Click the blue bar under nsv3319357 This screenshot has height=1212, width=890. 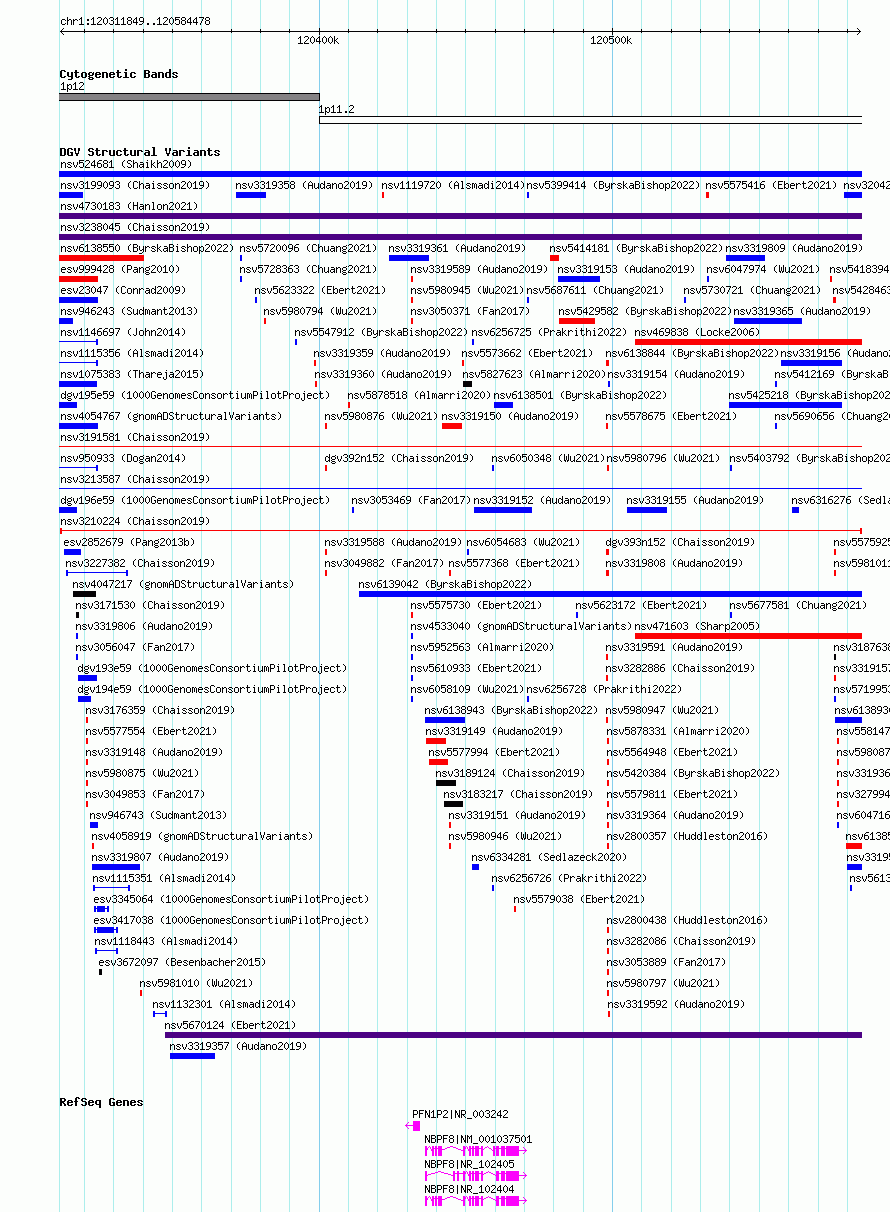192,1056
